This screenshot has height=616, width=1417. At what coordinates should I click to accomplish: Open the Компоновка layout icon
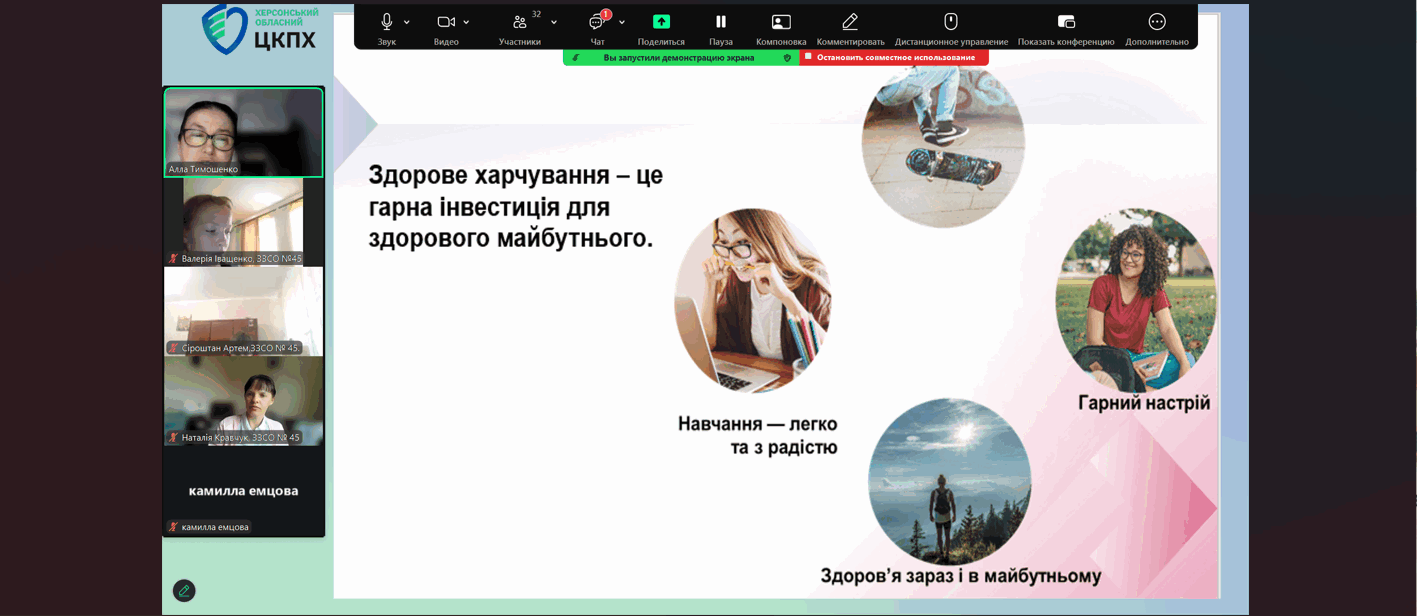tap(781, 22)
